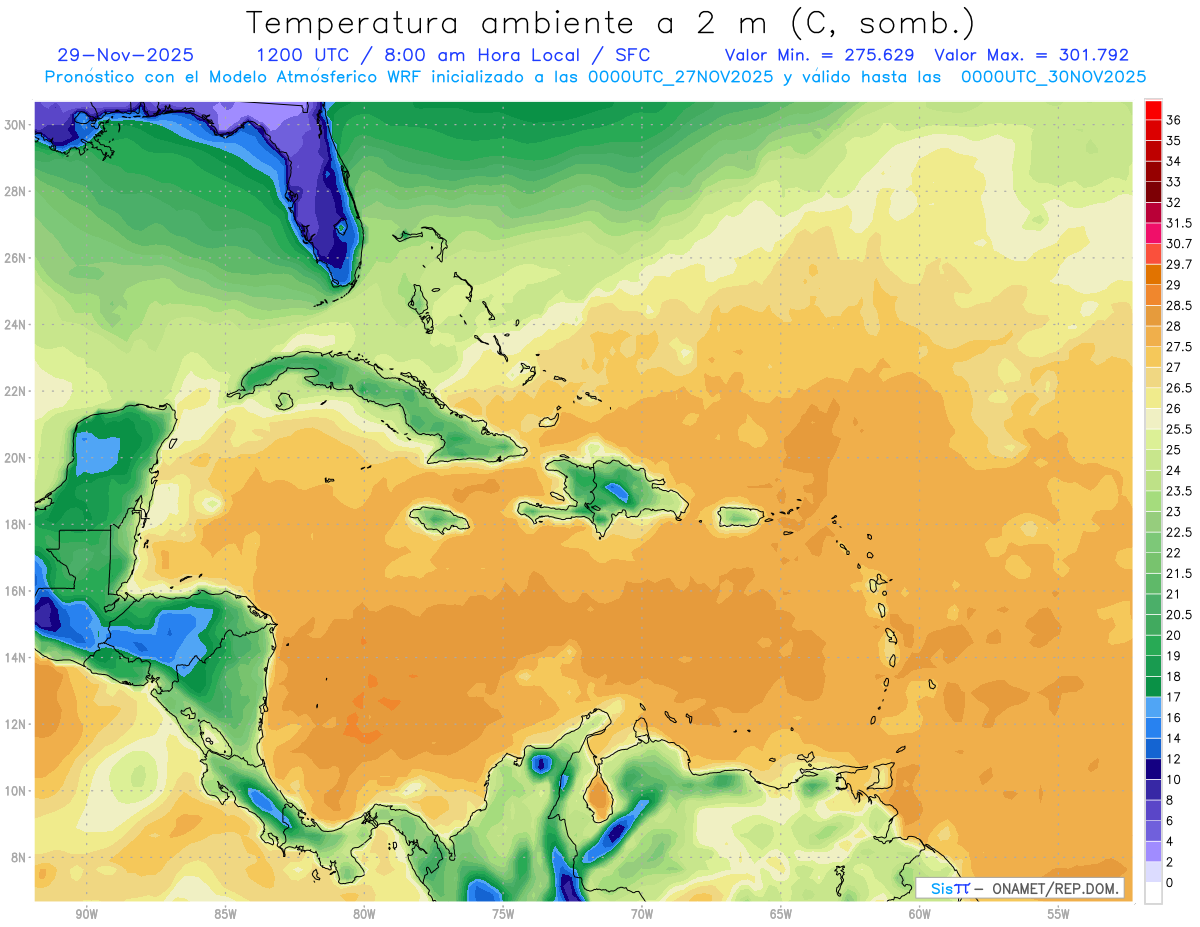Click the 'Valor Min. = 275.629' text
This screenshot has width=1200, height=927.
820,55
